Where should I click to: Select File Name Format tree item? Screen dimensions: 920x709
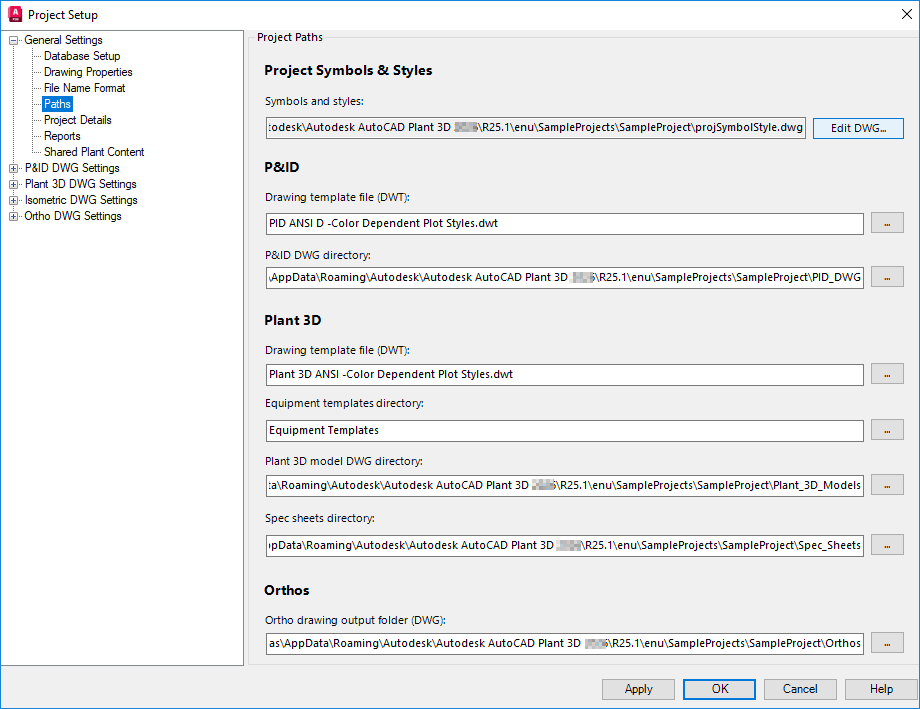point(85,88)
